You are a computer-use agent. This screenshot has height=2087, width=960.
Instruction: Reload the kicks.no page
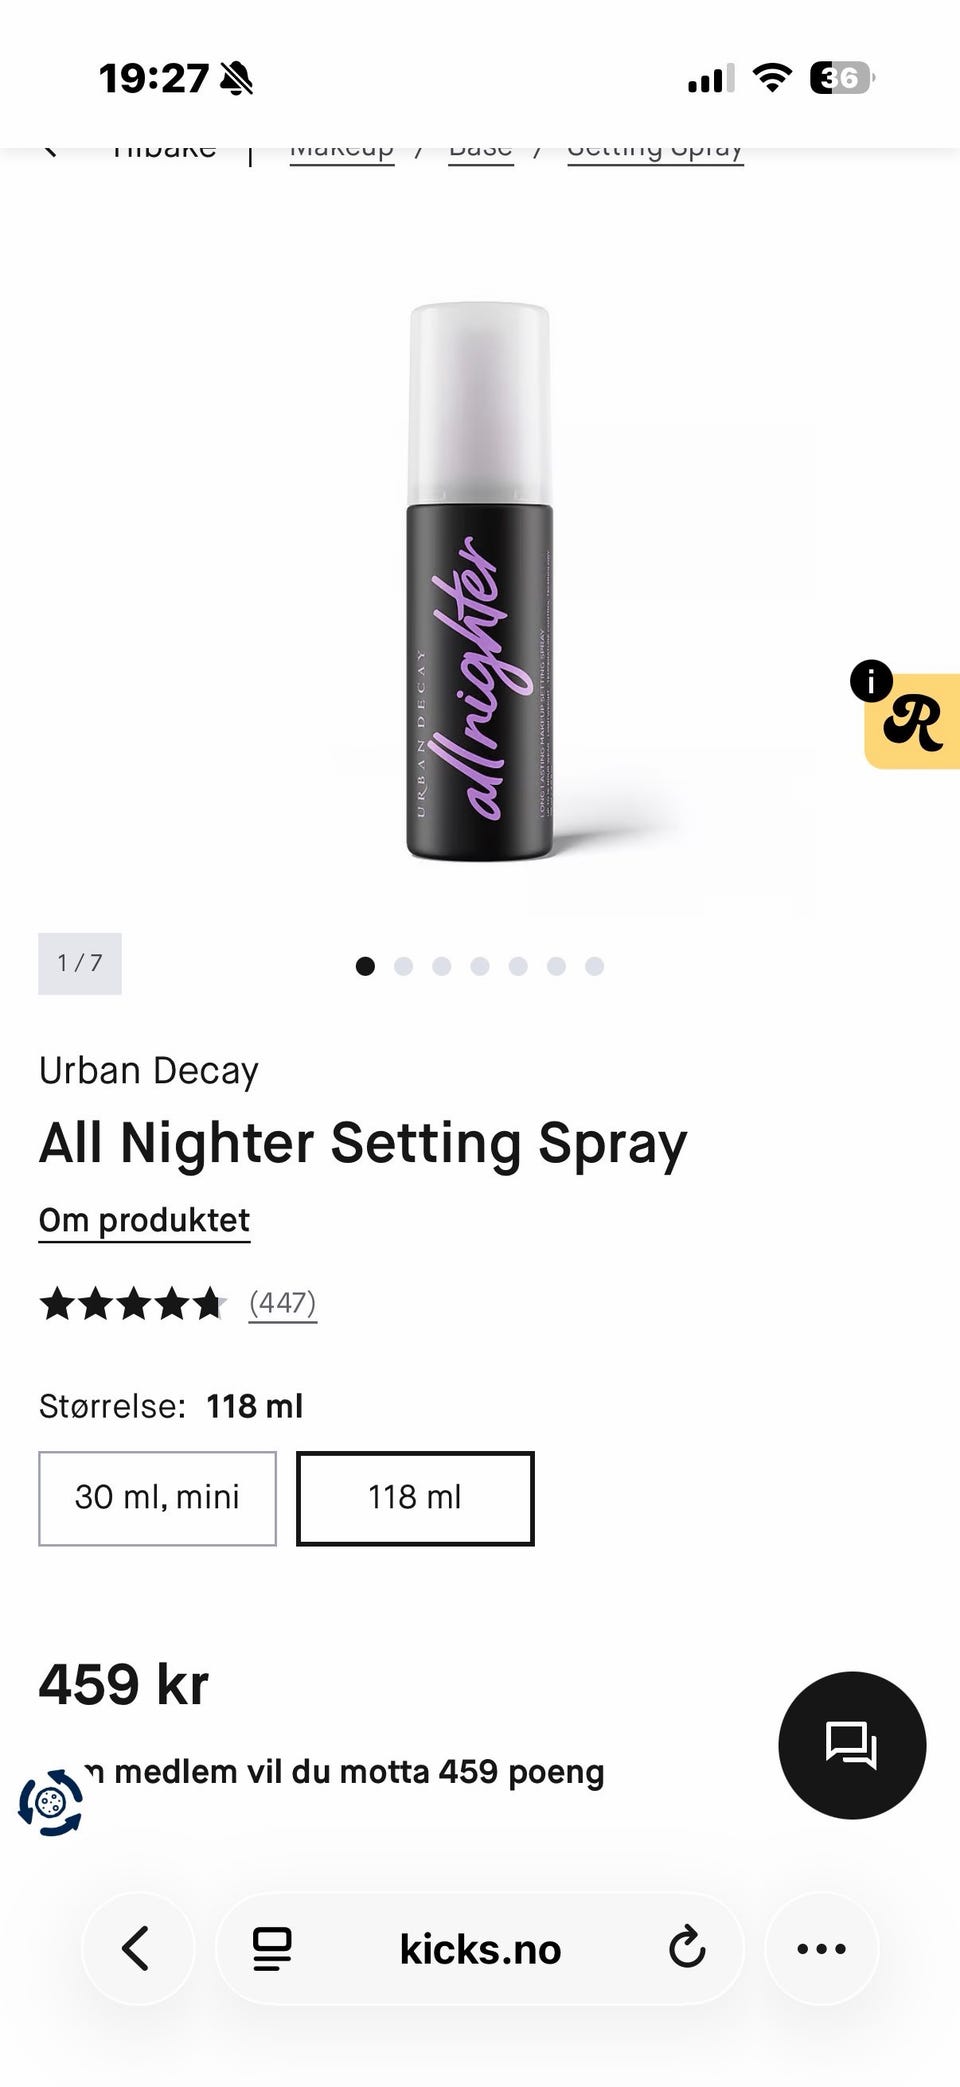(x=687, y=1948)
